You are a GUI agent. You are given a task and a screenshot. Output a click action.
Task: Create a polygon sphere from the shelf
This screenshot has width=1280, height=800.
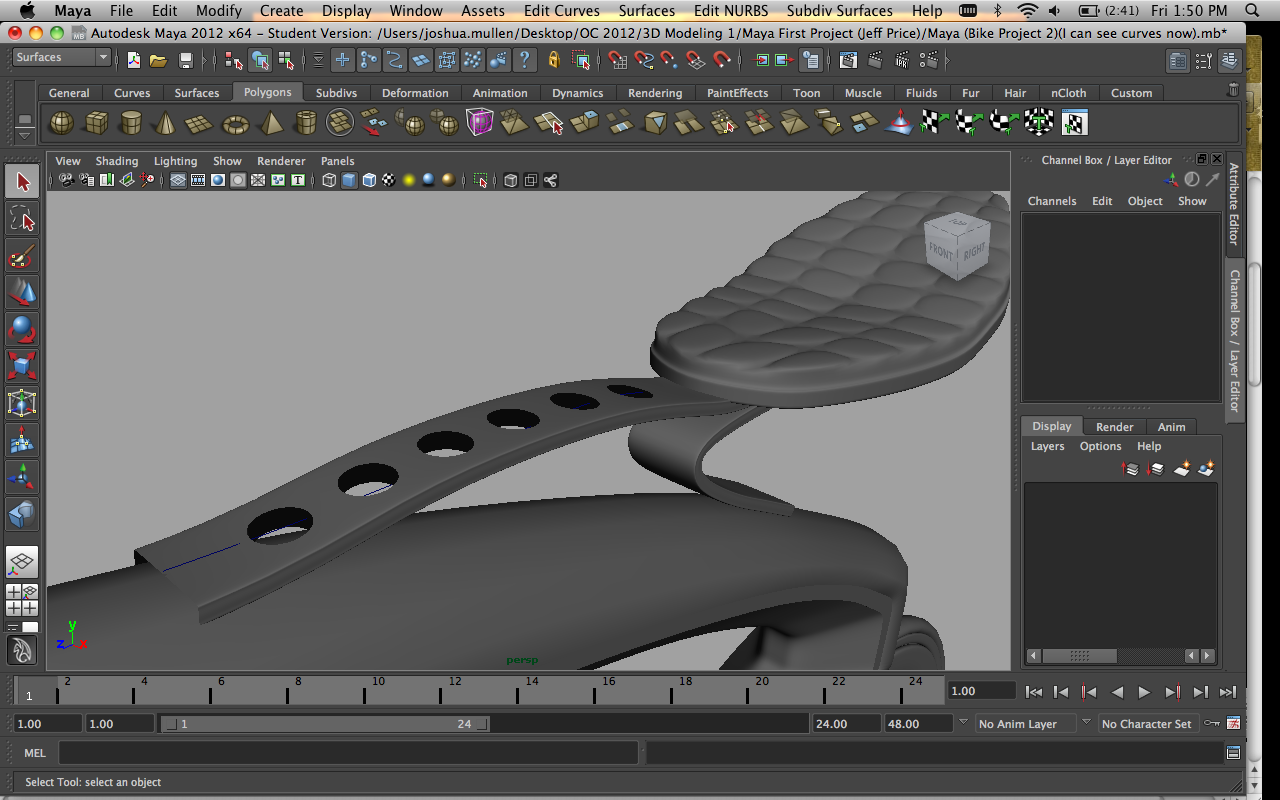[60, 122]
